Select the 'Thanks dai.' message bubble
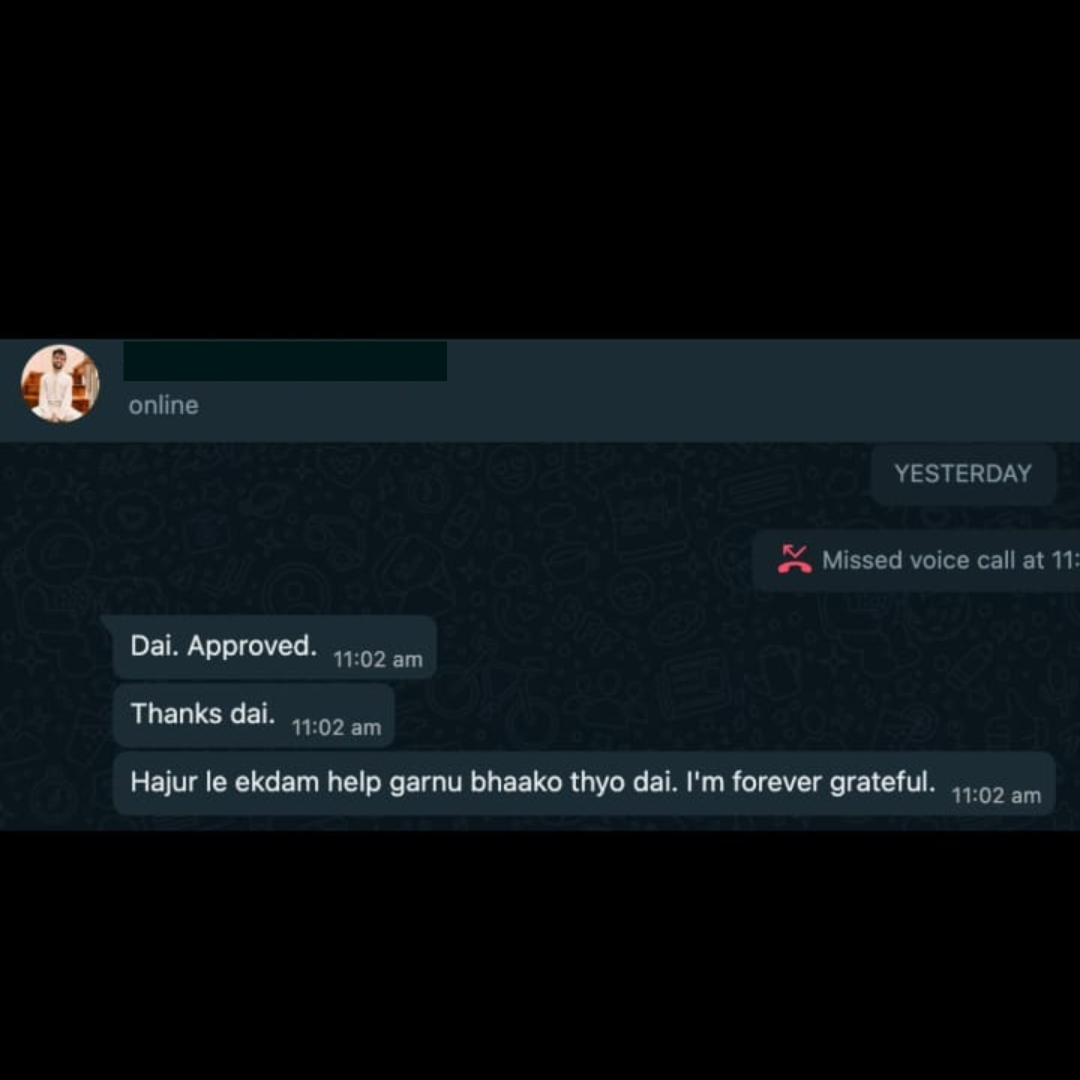This screenshot has width=1080, height=1080. coord(253,715)
